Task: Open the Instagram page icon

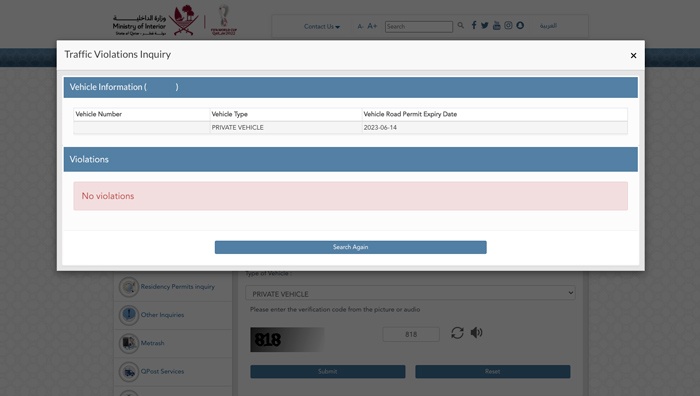Action: point(508,25)
